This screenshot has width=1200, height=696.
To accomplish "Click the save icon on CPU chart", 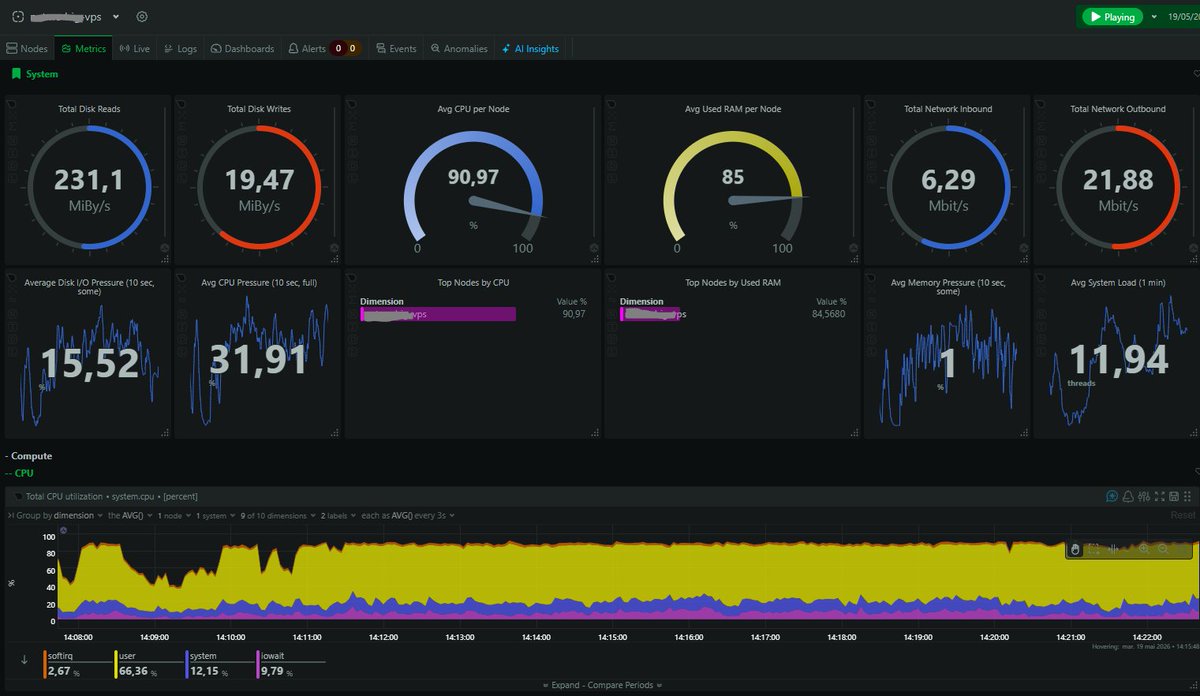I will 1174,496.
